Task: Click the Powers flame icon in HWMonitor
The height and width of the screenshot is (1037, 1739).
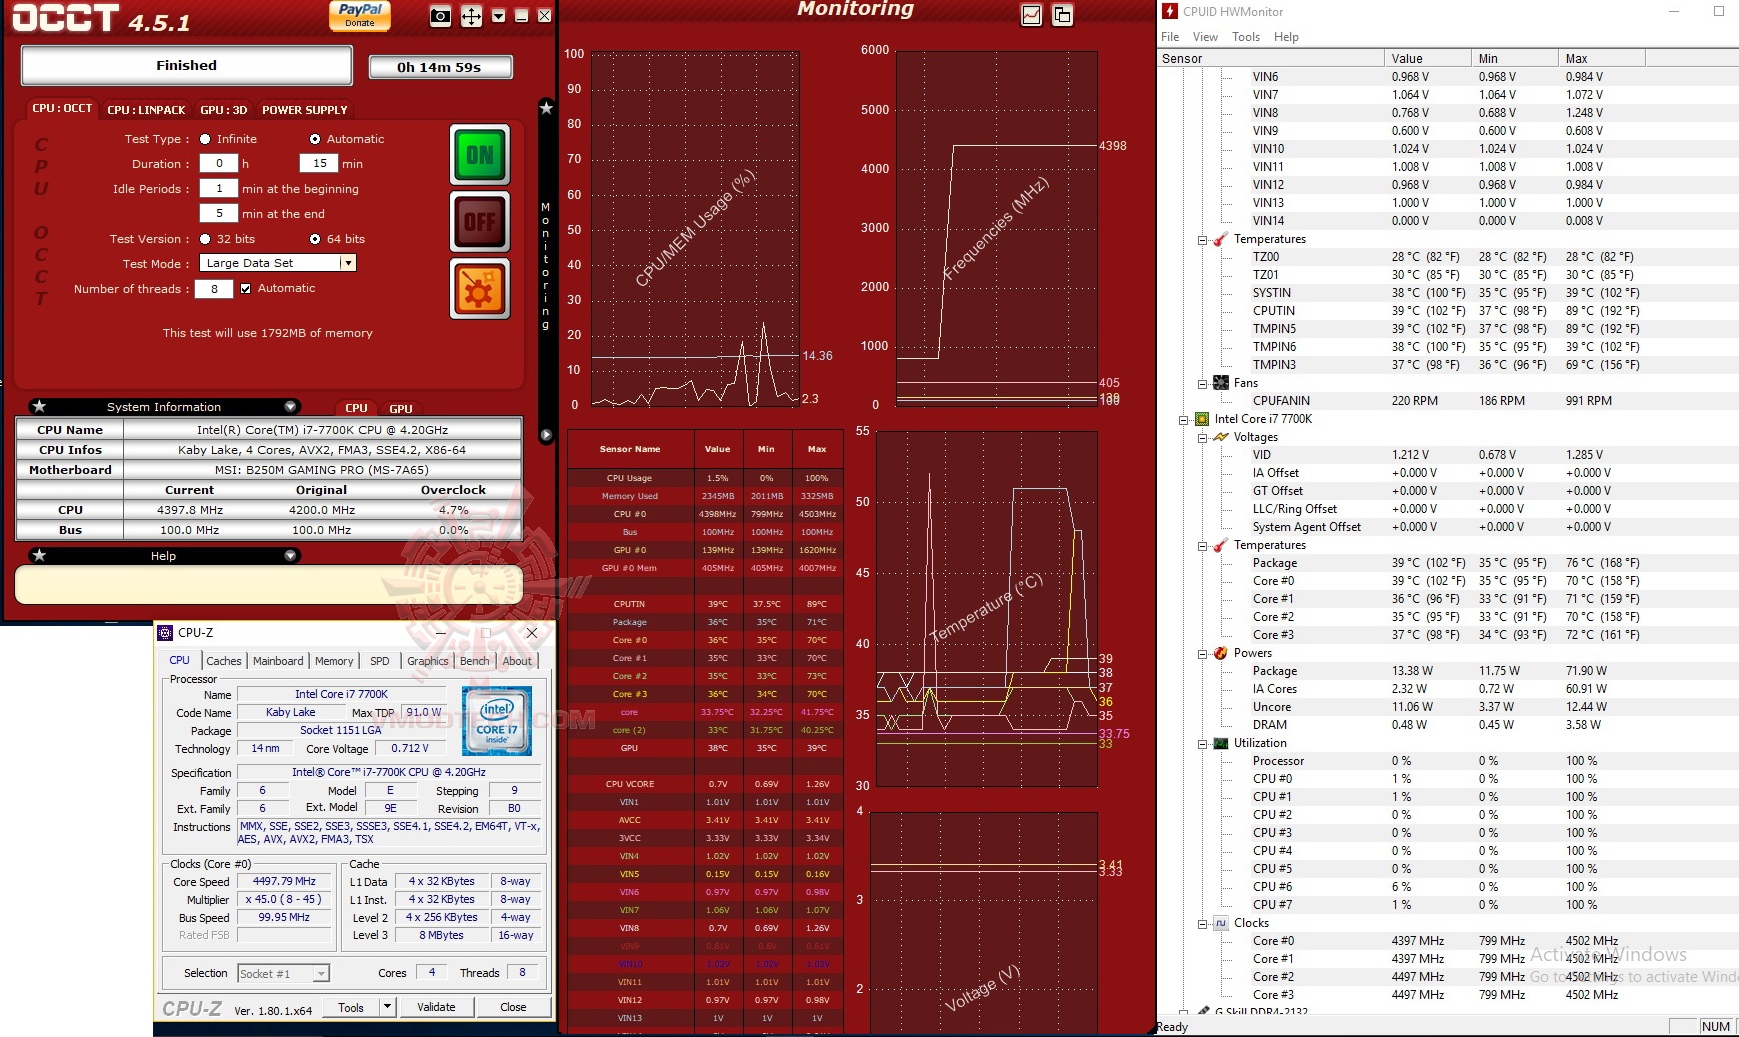Action: click(1221, 653)
